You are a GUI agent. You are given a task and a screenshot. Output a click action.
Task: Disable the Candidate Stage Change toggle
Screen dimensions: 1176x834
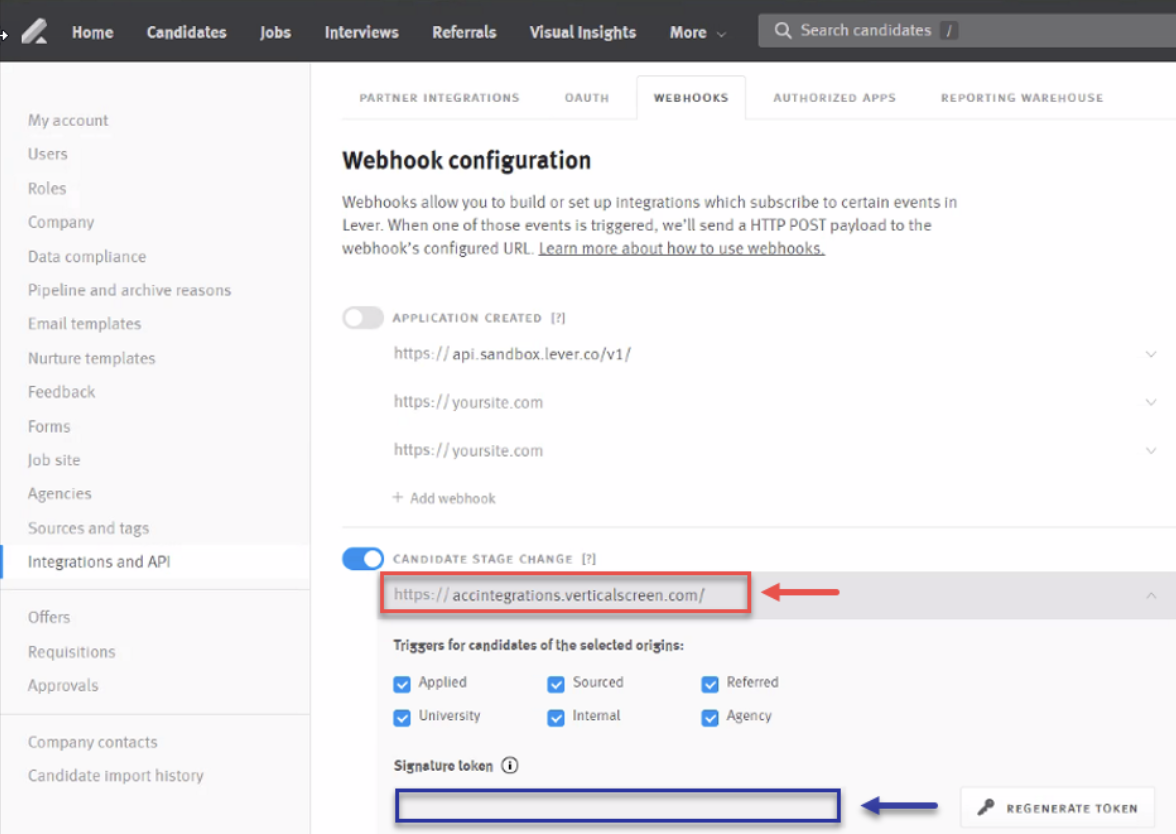click(363, 559)
